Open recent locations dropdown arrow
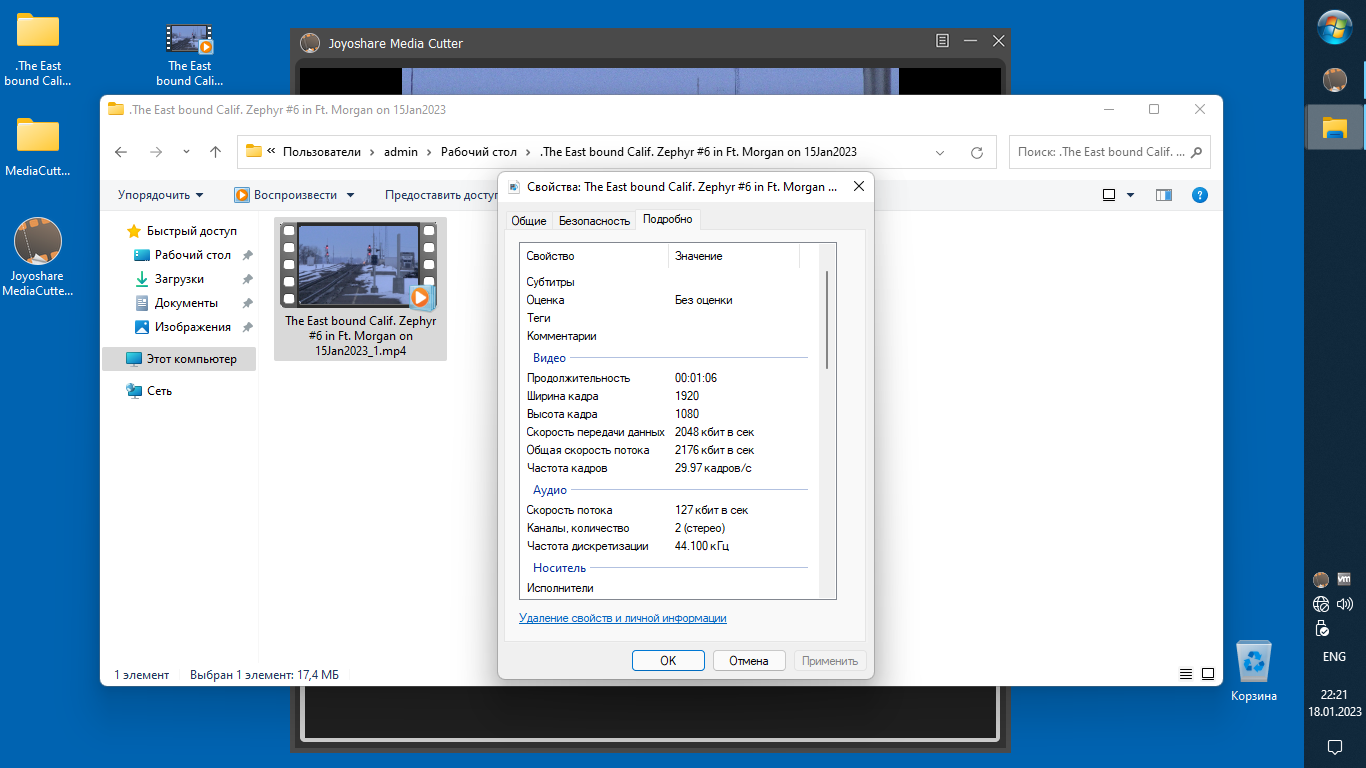 186,152
